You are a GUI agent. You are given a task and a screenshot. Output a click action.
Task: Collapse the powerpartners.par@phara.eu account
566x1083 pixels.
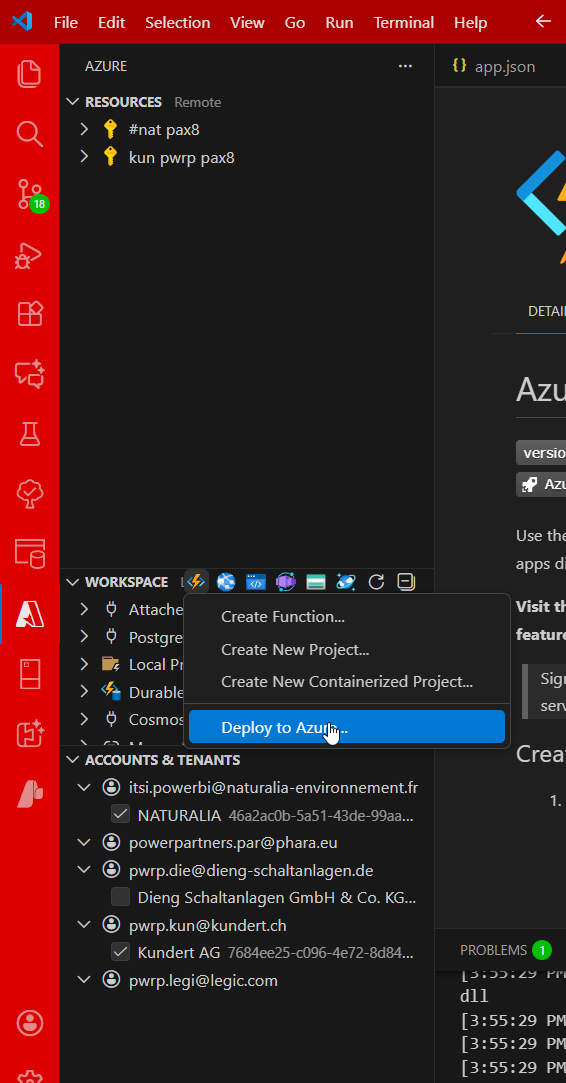click(x=84, y=843)
